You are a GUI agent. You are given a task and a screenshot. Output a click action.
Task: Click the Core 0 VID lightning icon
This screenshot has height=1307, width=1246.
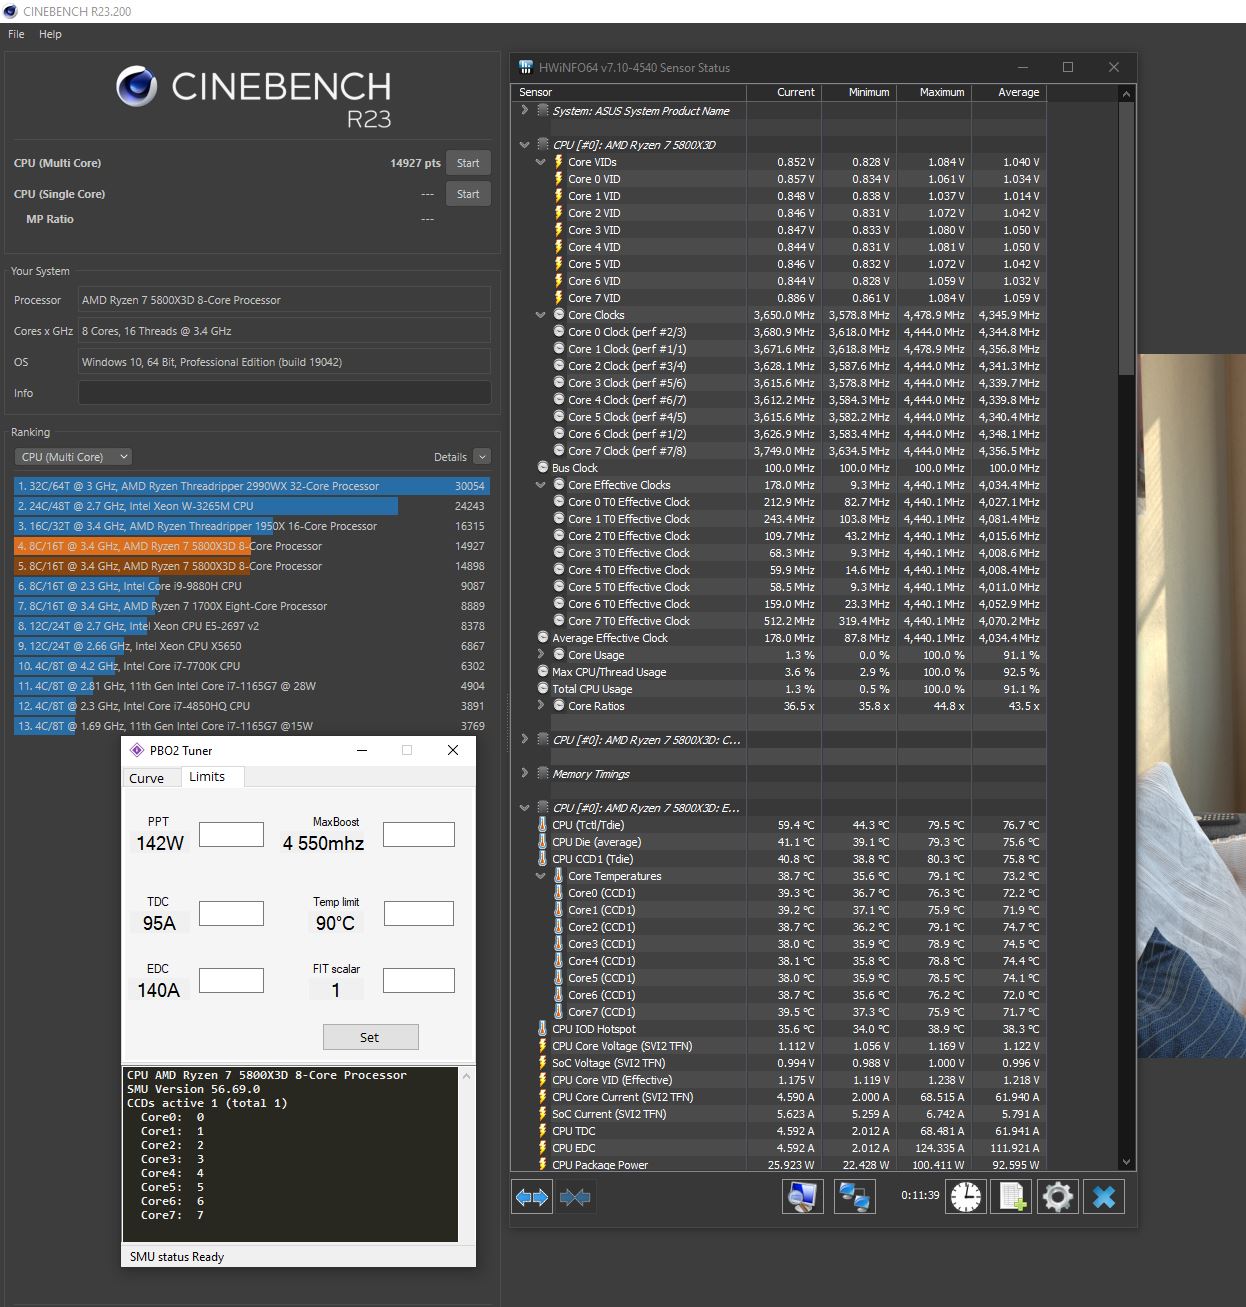[x=559, y=179]
